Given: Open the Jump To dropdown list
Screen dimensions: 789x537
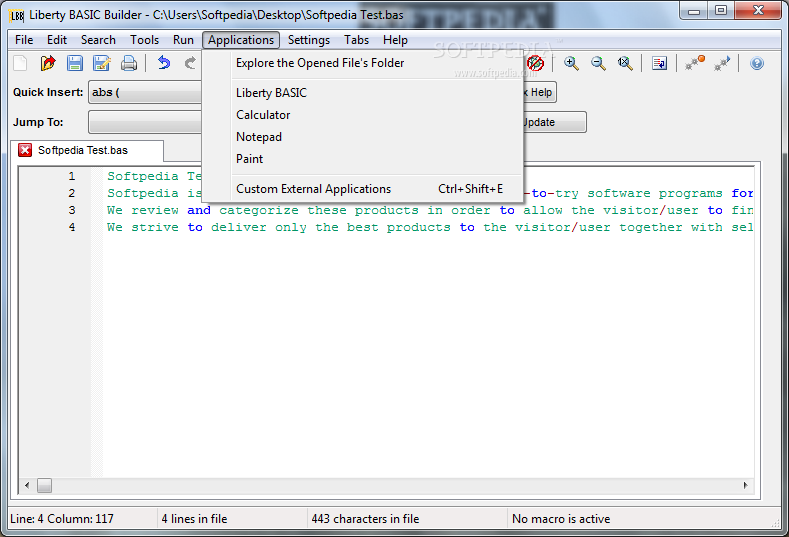Looking at the screenshot, I should (145, 122).
